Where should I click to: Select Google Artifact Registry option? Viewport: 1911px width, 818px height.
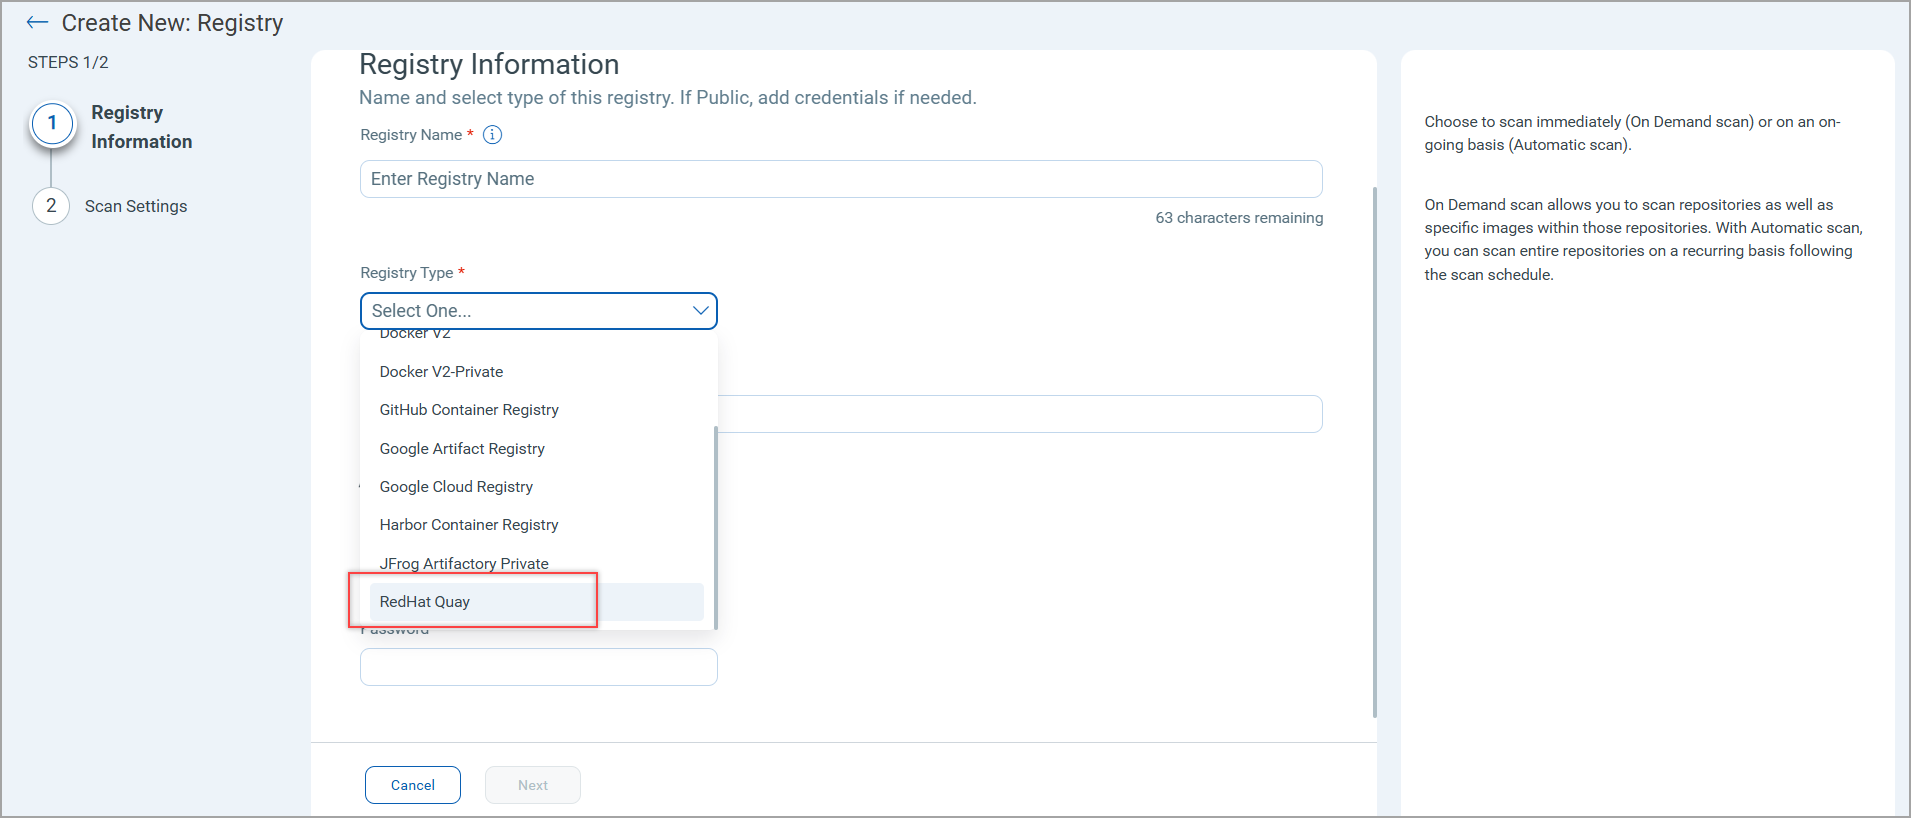(x=461, y=448)
